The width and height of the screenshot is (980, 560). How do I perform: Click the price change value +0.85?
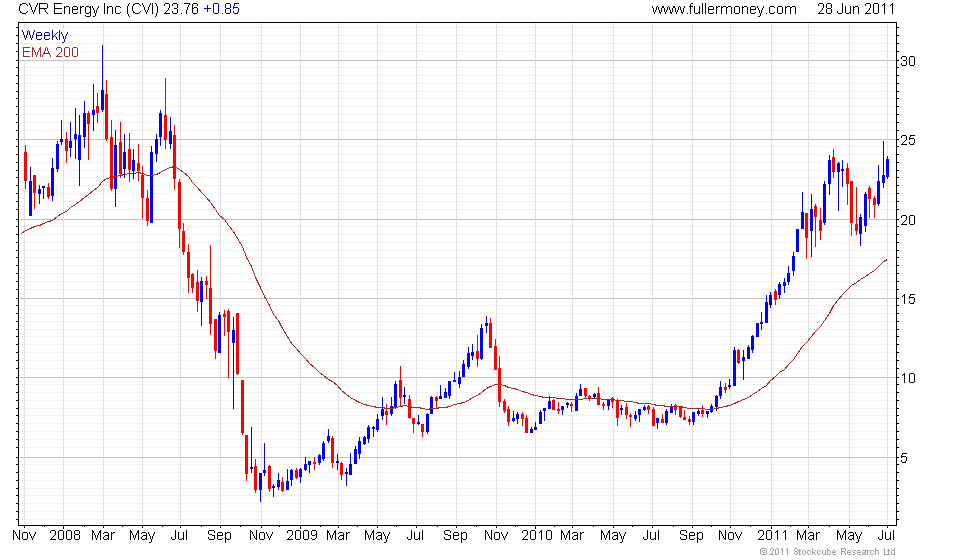click(x=221, y=9)
